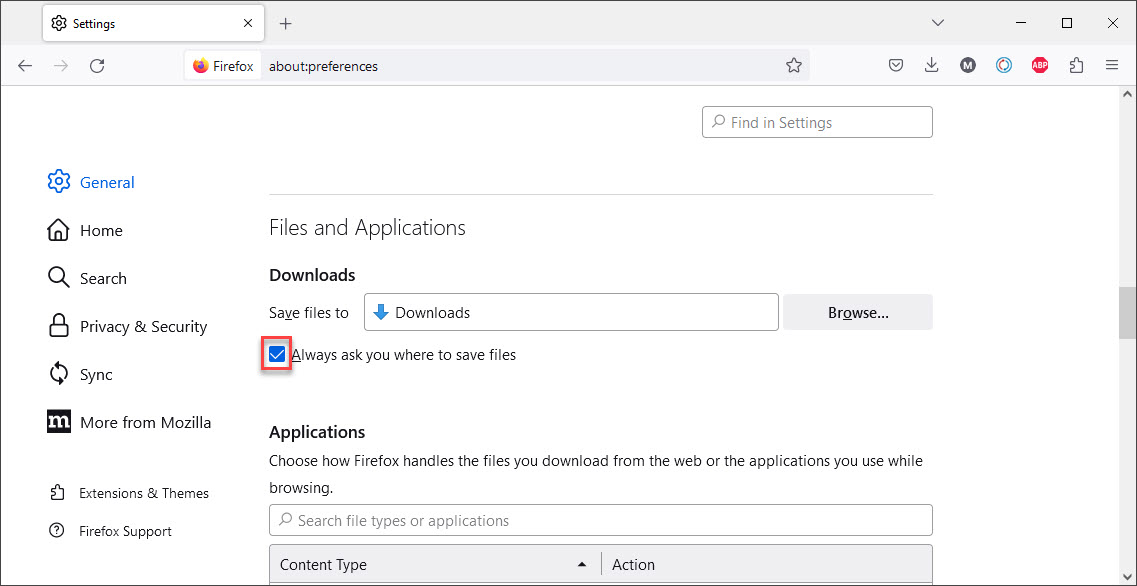
Task: Open a new tab with plus button
Action: tap(286, 23)
